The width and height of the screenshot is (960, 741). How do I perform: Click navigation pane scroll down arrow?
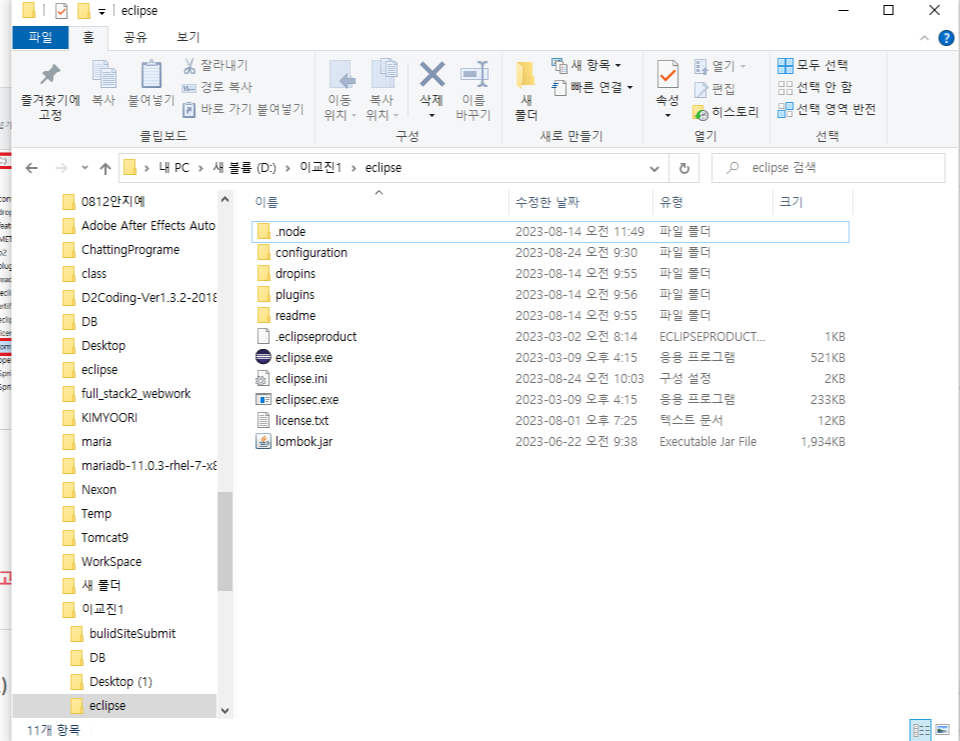click(225, 710)
